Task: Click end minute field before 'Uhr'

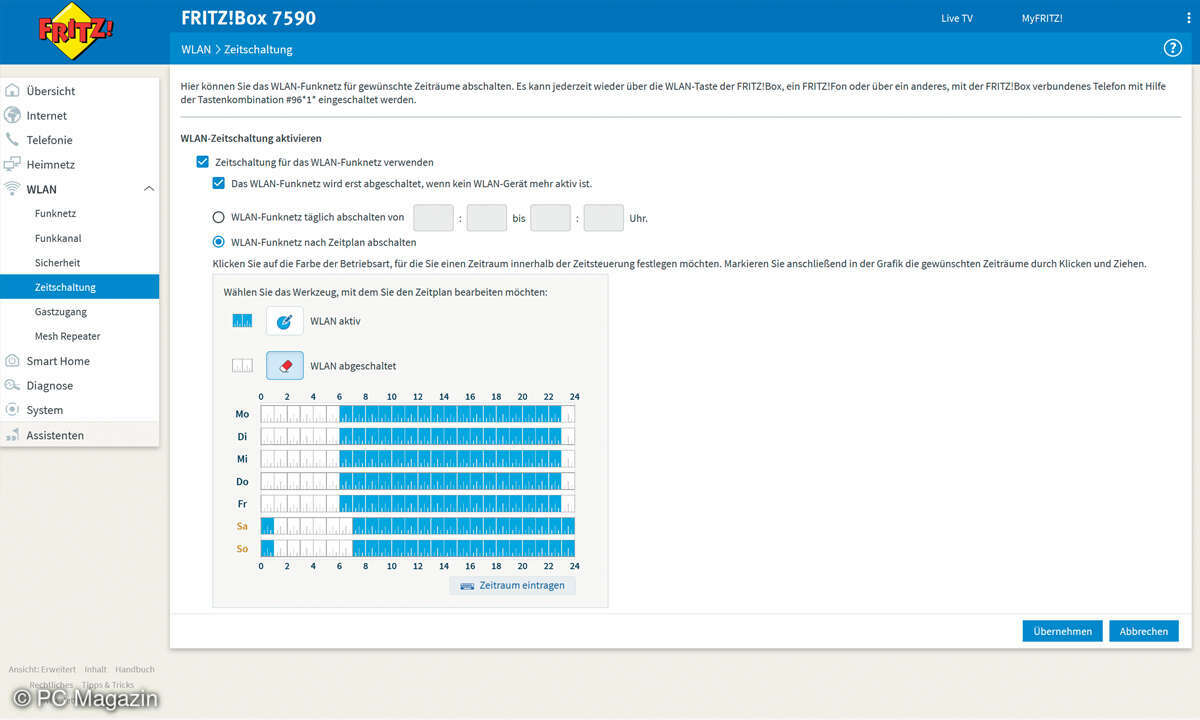Action: tap(604, 217)
